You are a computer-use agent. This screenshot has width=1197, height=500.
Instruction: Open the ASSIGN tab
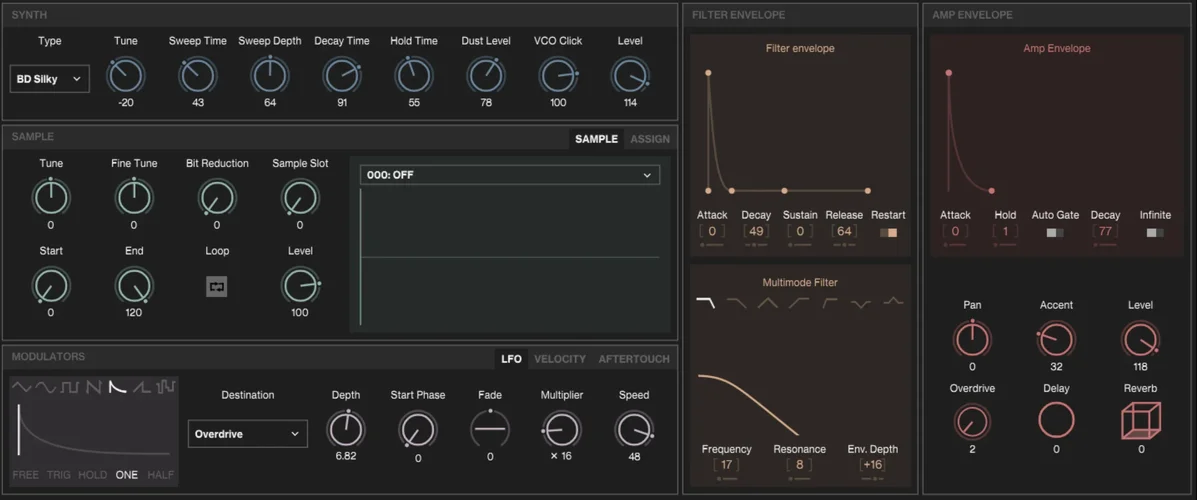[x=650, y=139]
